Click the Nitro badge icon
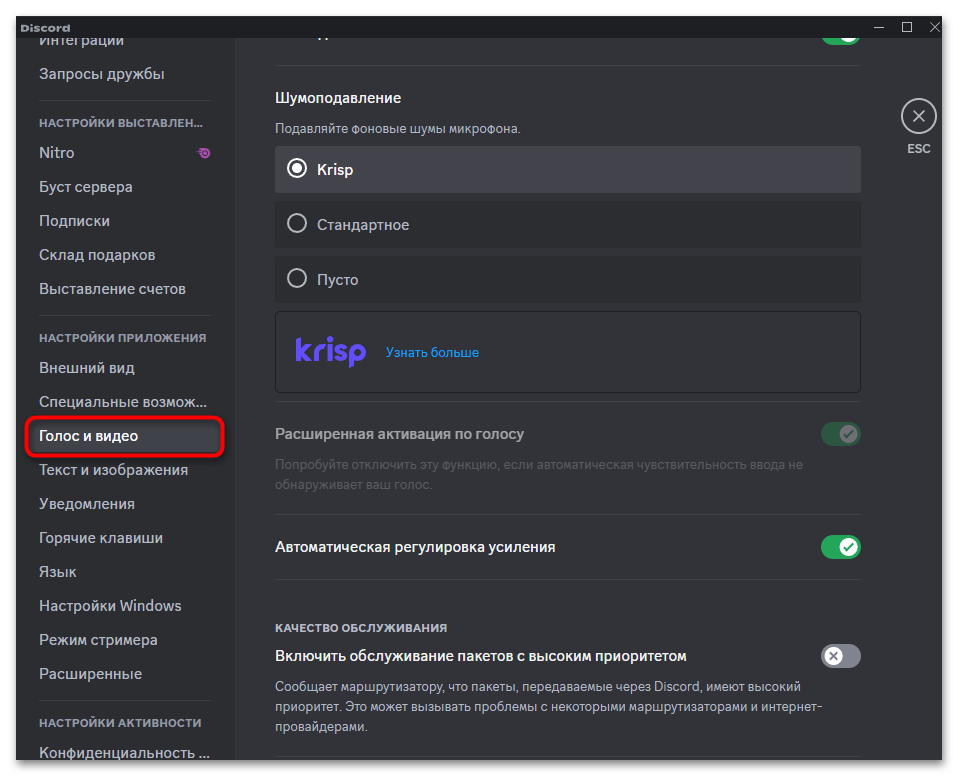Screen dimensions: 958x776 point(204,153)
